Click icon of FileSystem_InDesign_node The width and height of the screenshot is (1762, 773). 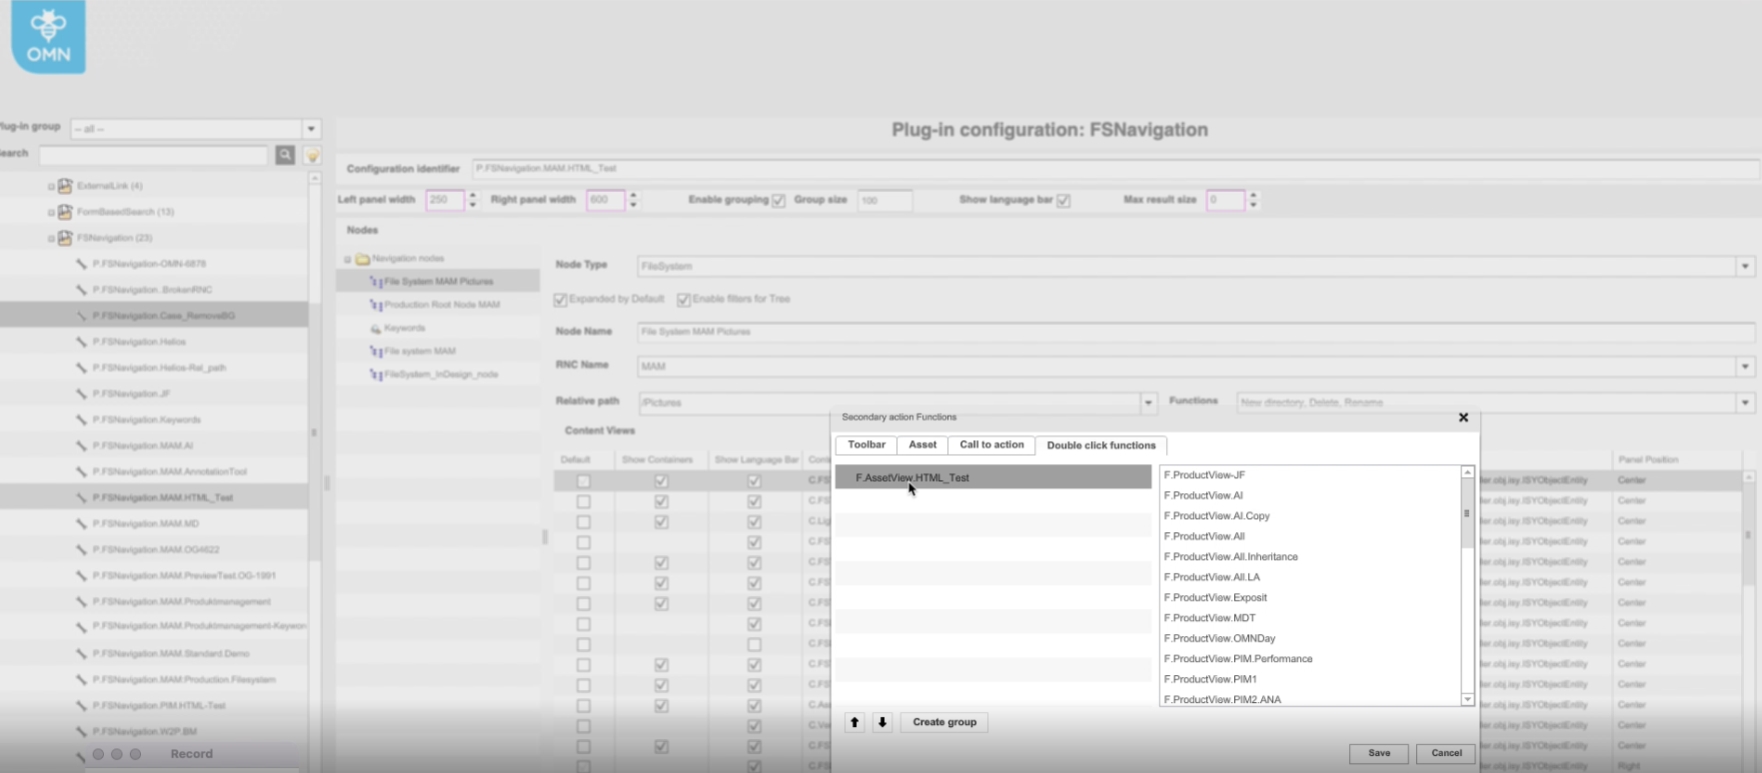376,375
